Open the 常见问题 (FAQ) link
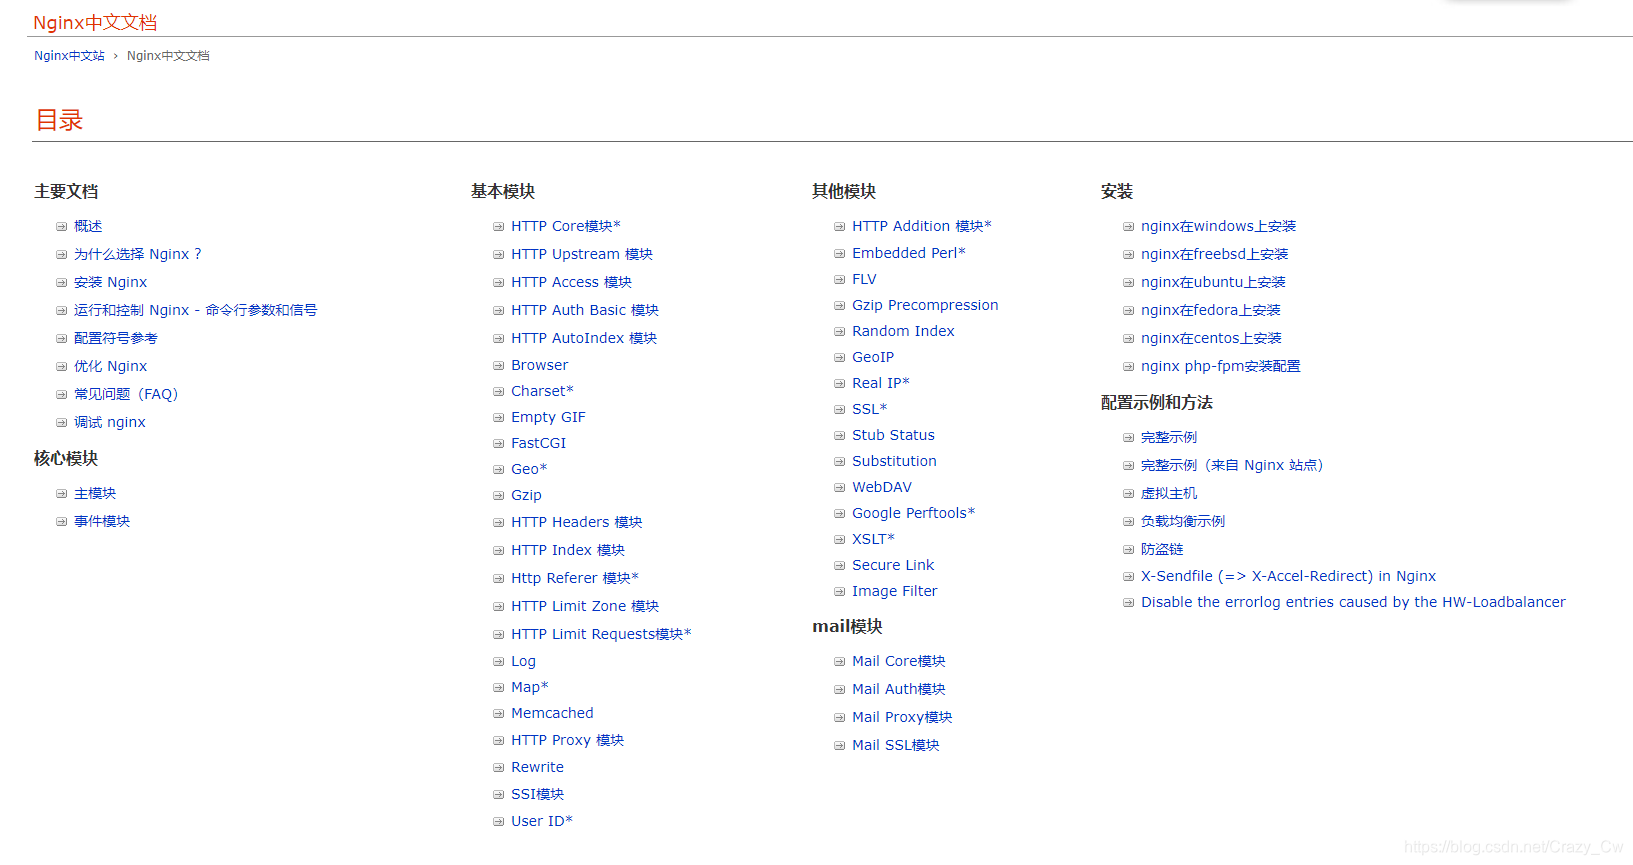1633x865 pixels. 126,394
